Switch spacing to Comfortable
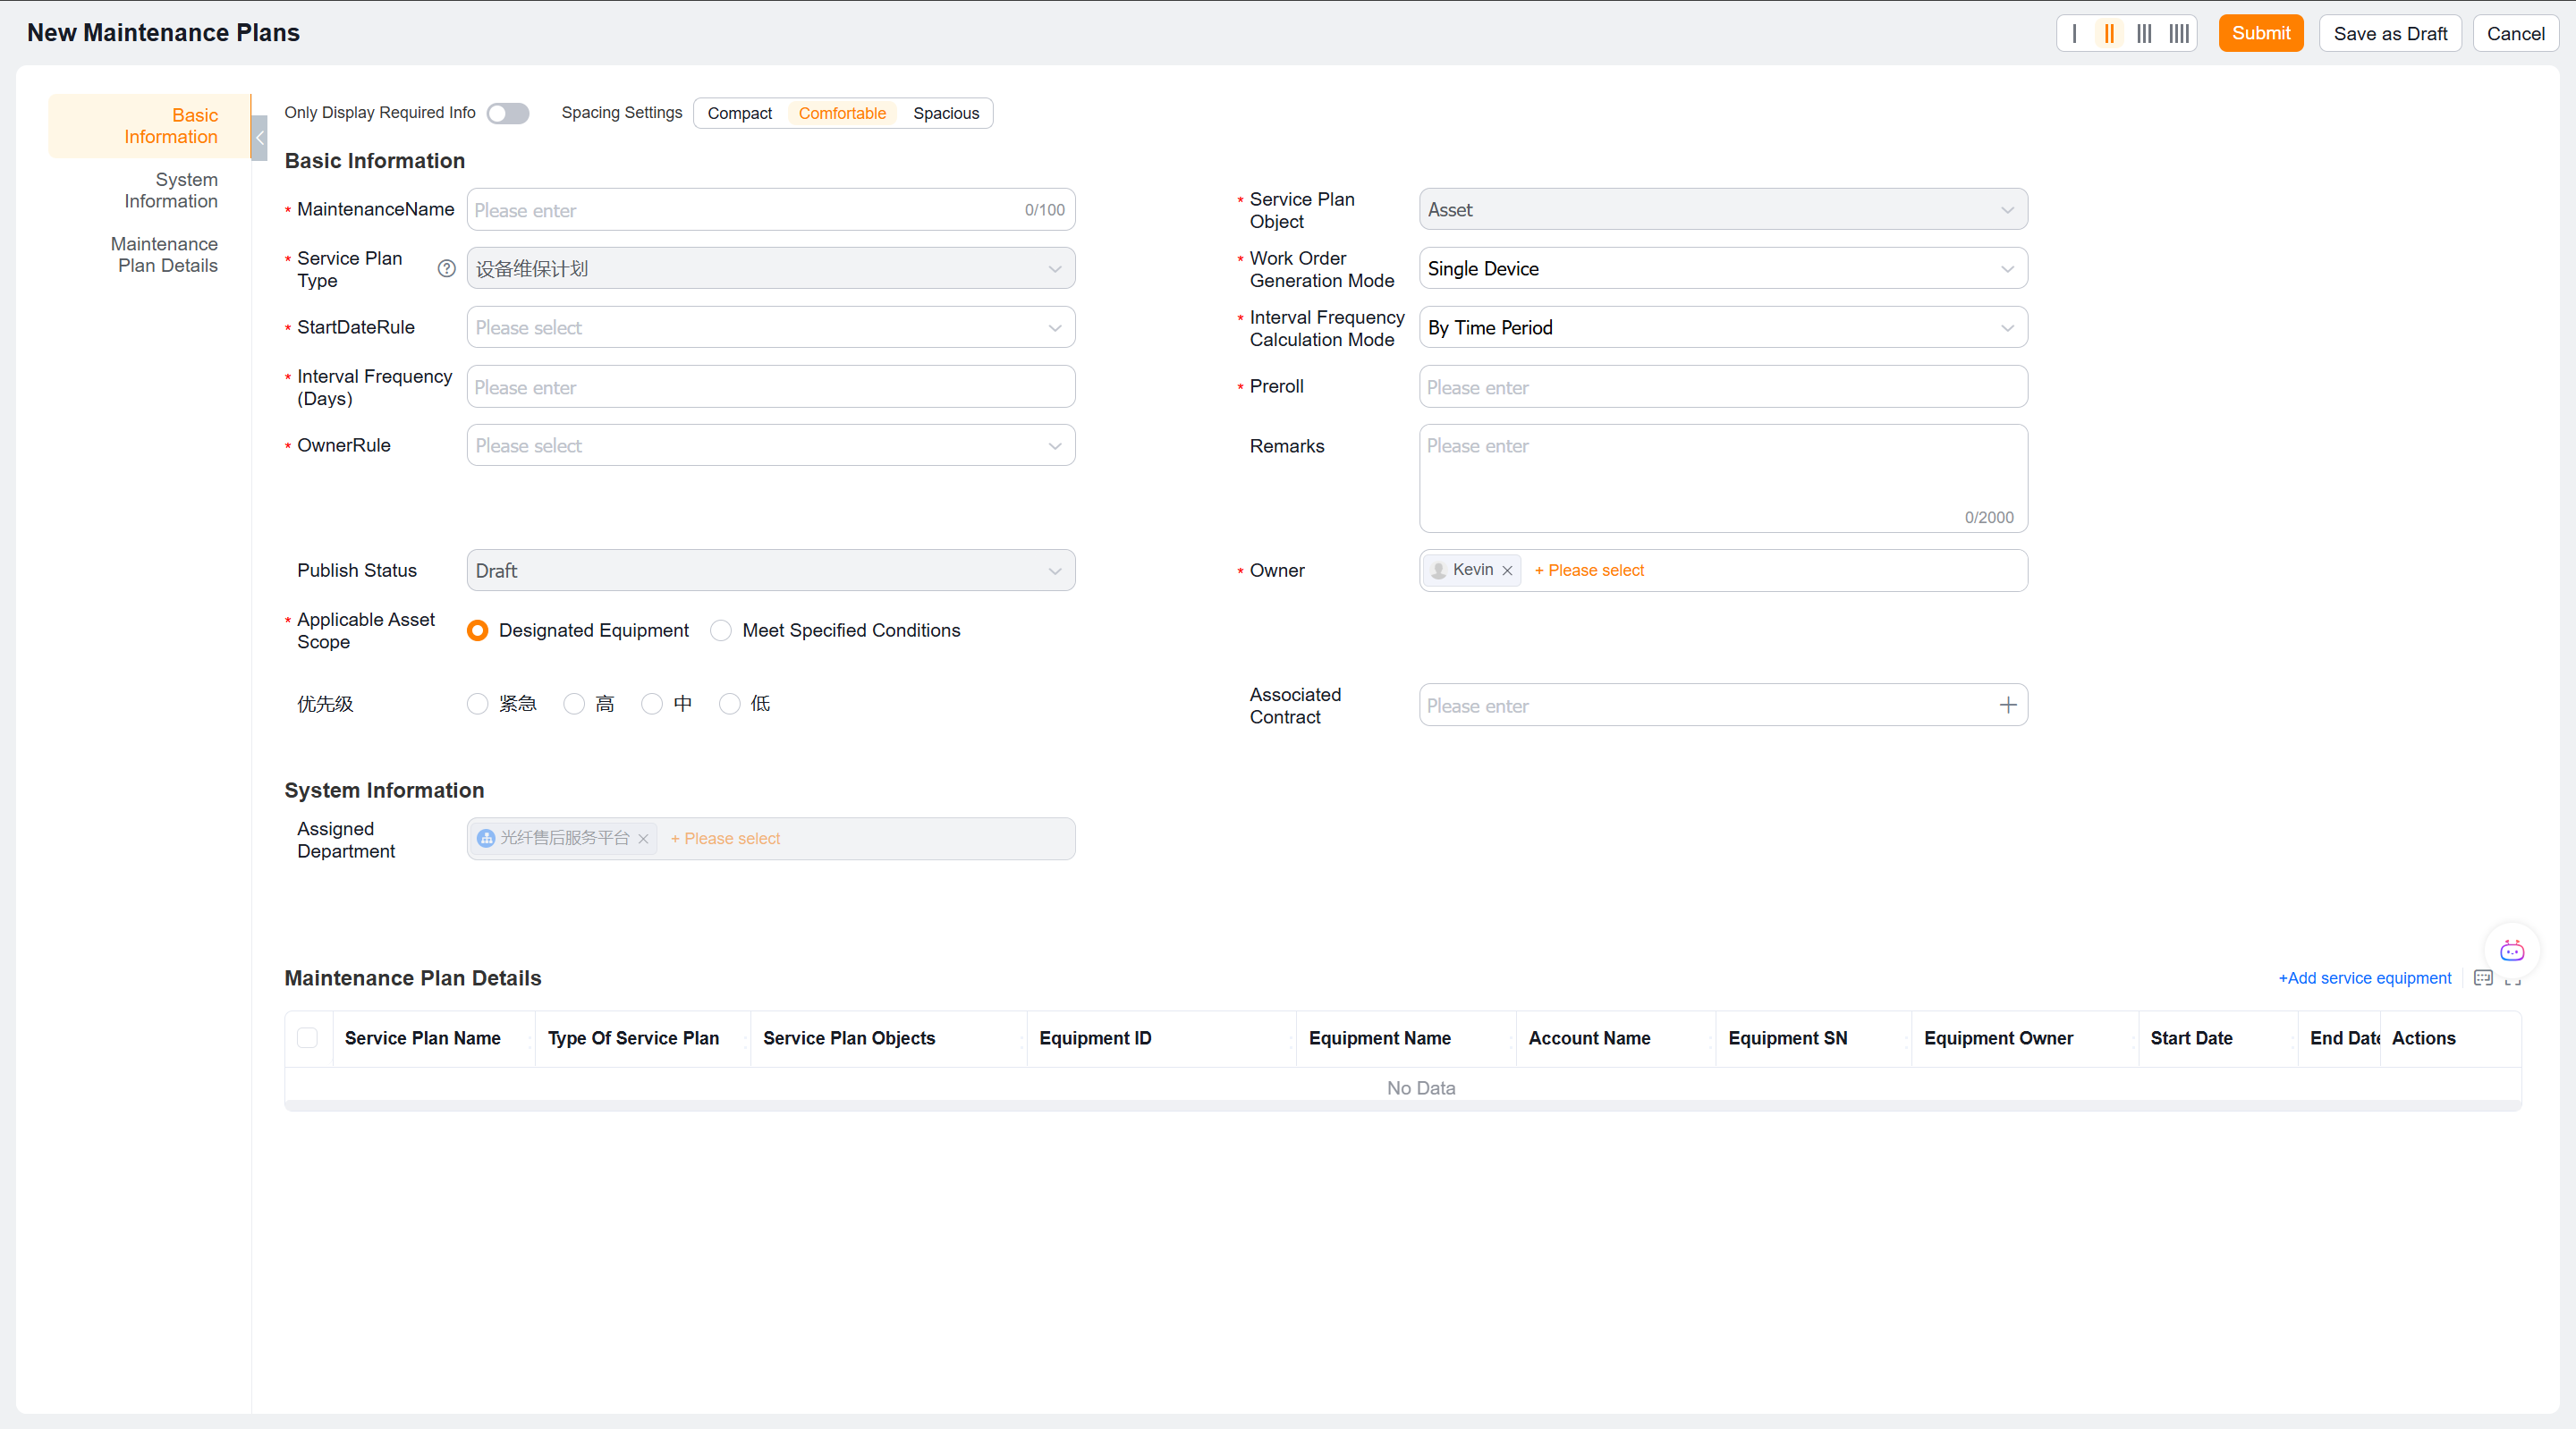The height and width of the screenshot is (1429, 2576). click(x=842, y=113)
